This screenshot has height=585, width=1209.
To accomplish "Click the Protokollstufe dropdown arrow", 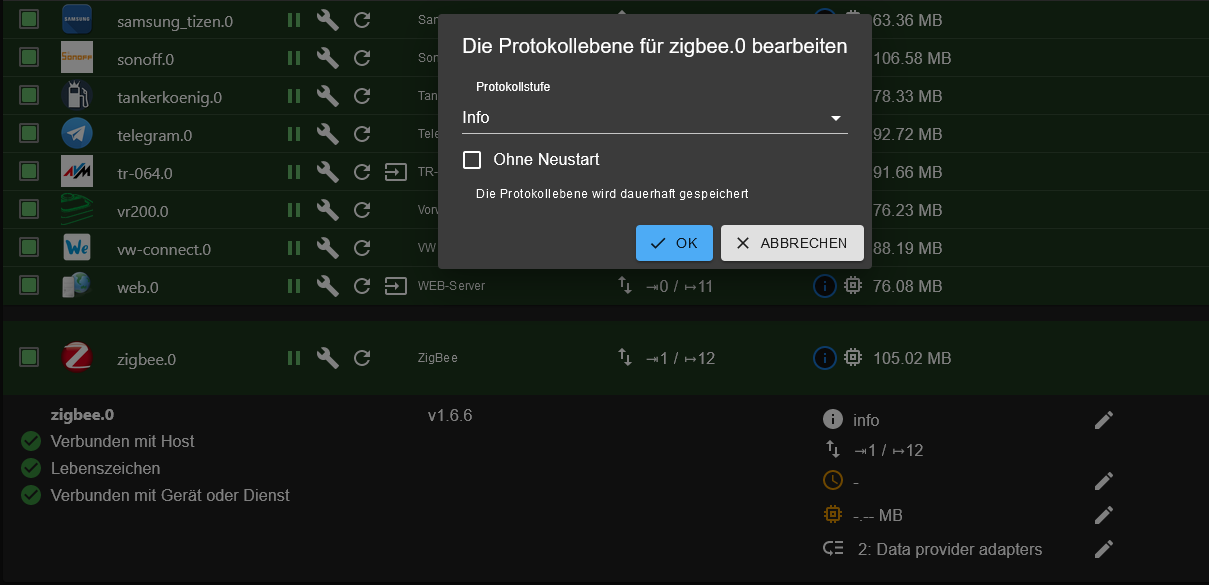I will point(836,119).
